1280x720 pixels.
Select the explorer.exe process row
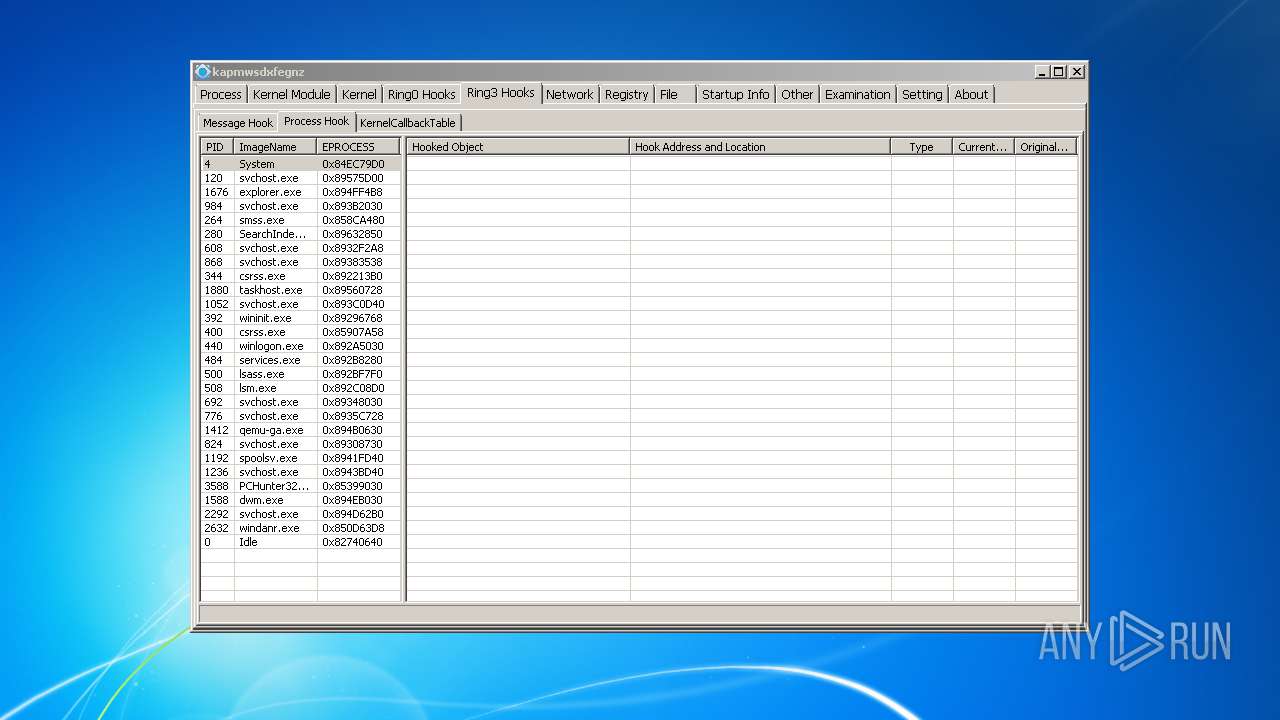pos(300,192)
